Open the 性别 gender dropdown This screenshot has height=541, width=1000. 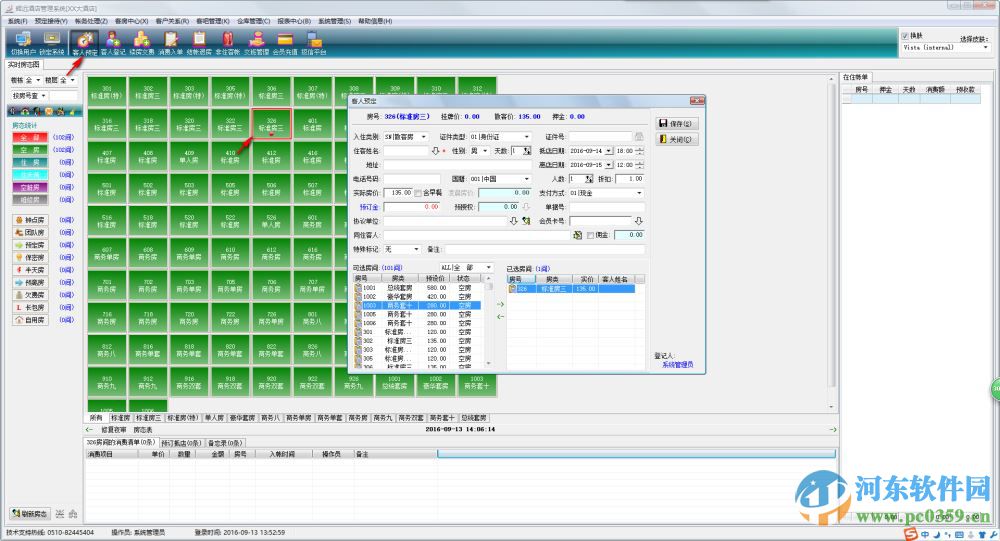tap(485, 151)
